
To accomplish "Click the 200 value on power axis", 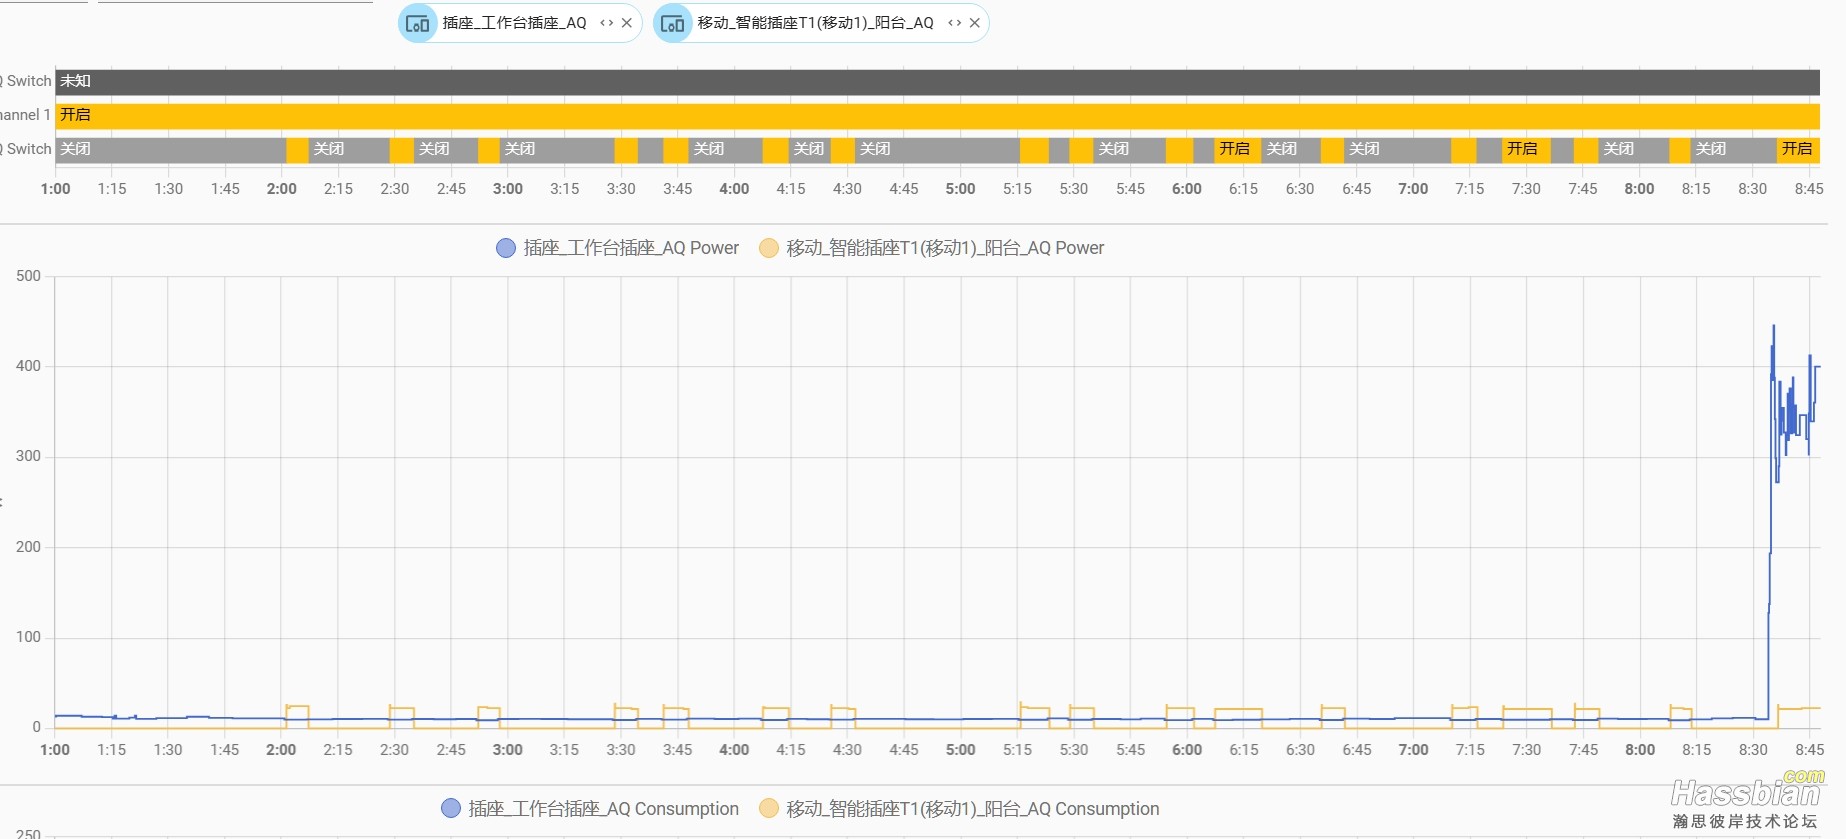I will coord(28,547).
